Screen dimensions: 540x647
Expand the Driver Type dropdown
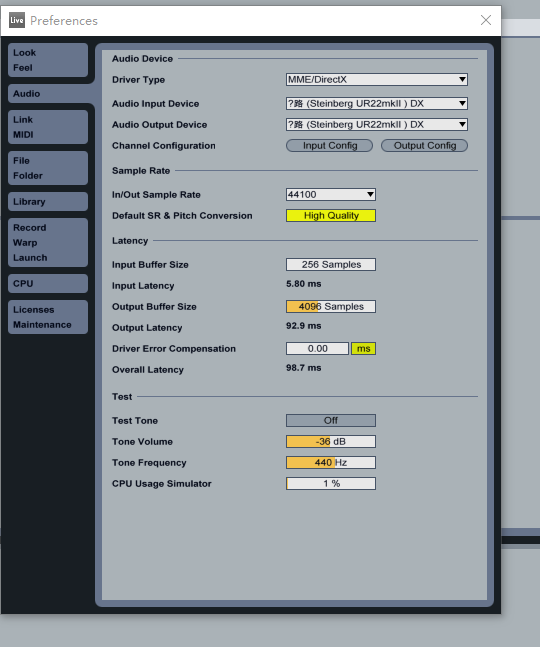coord(377,79)
